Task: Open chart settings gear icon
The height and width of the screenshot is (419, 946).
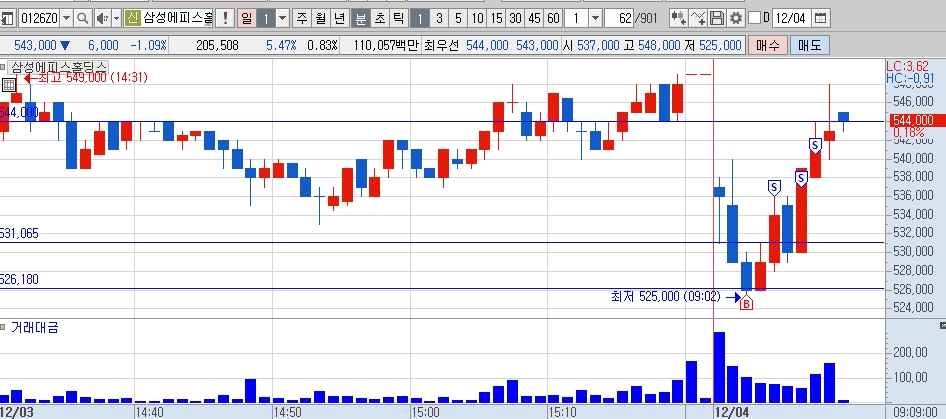Action: [735, 18]
